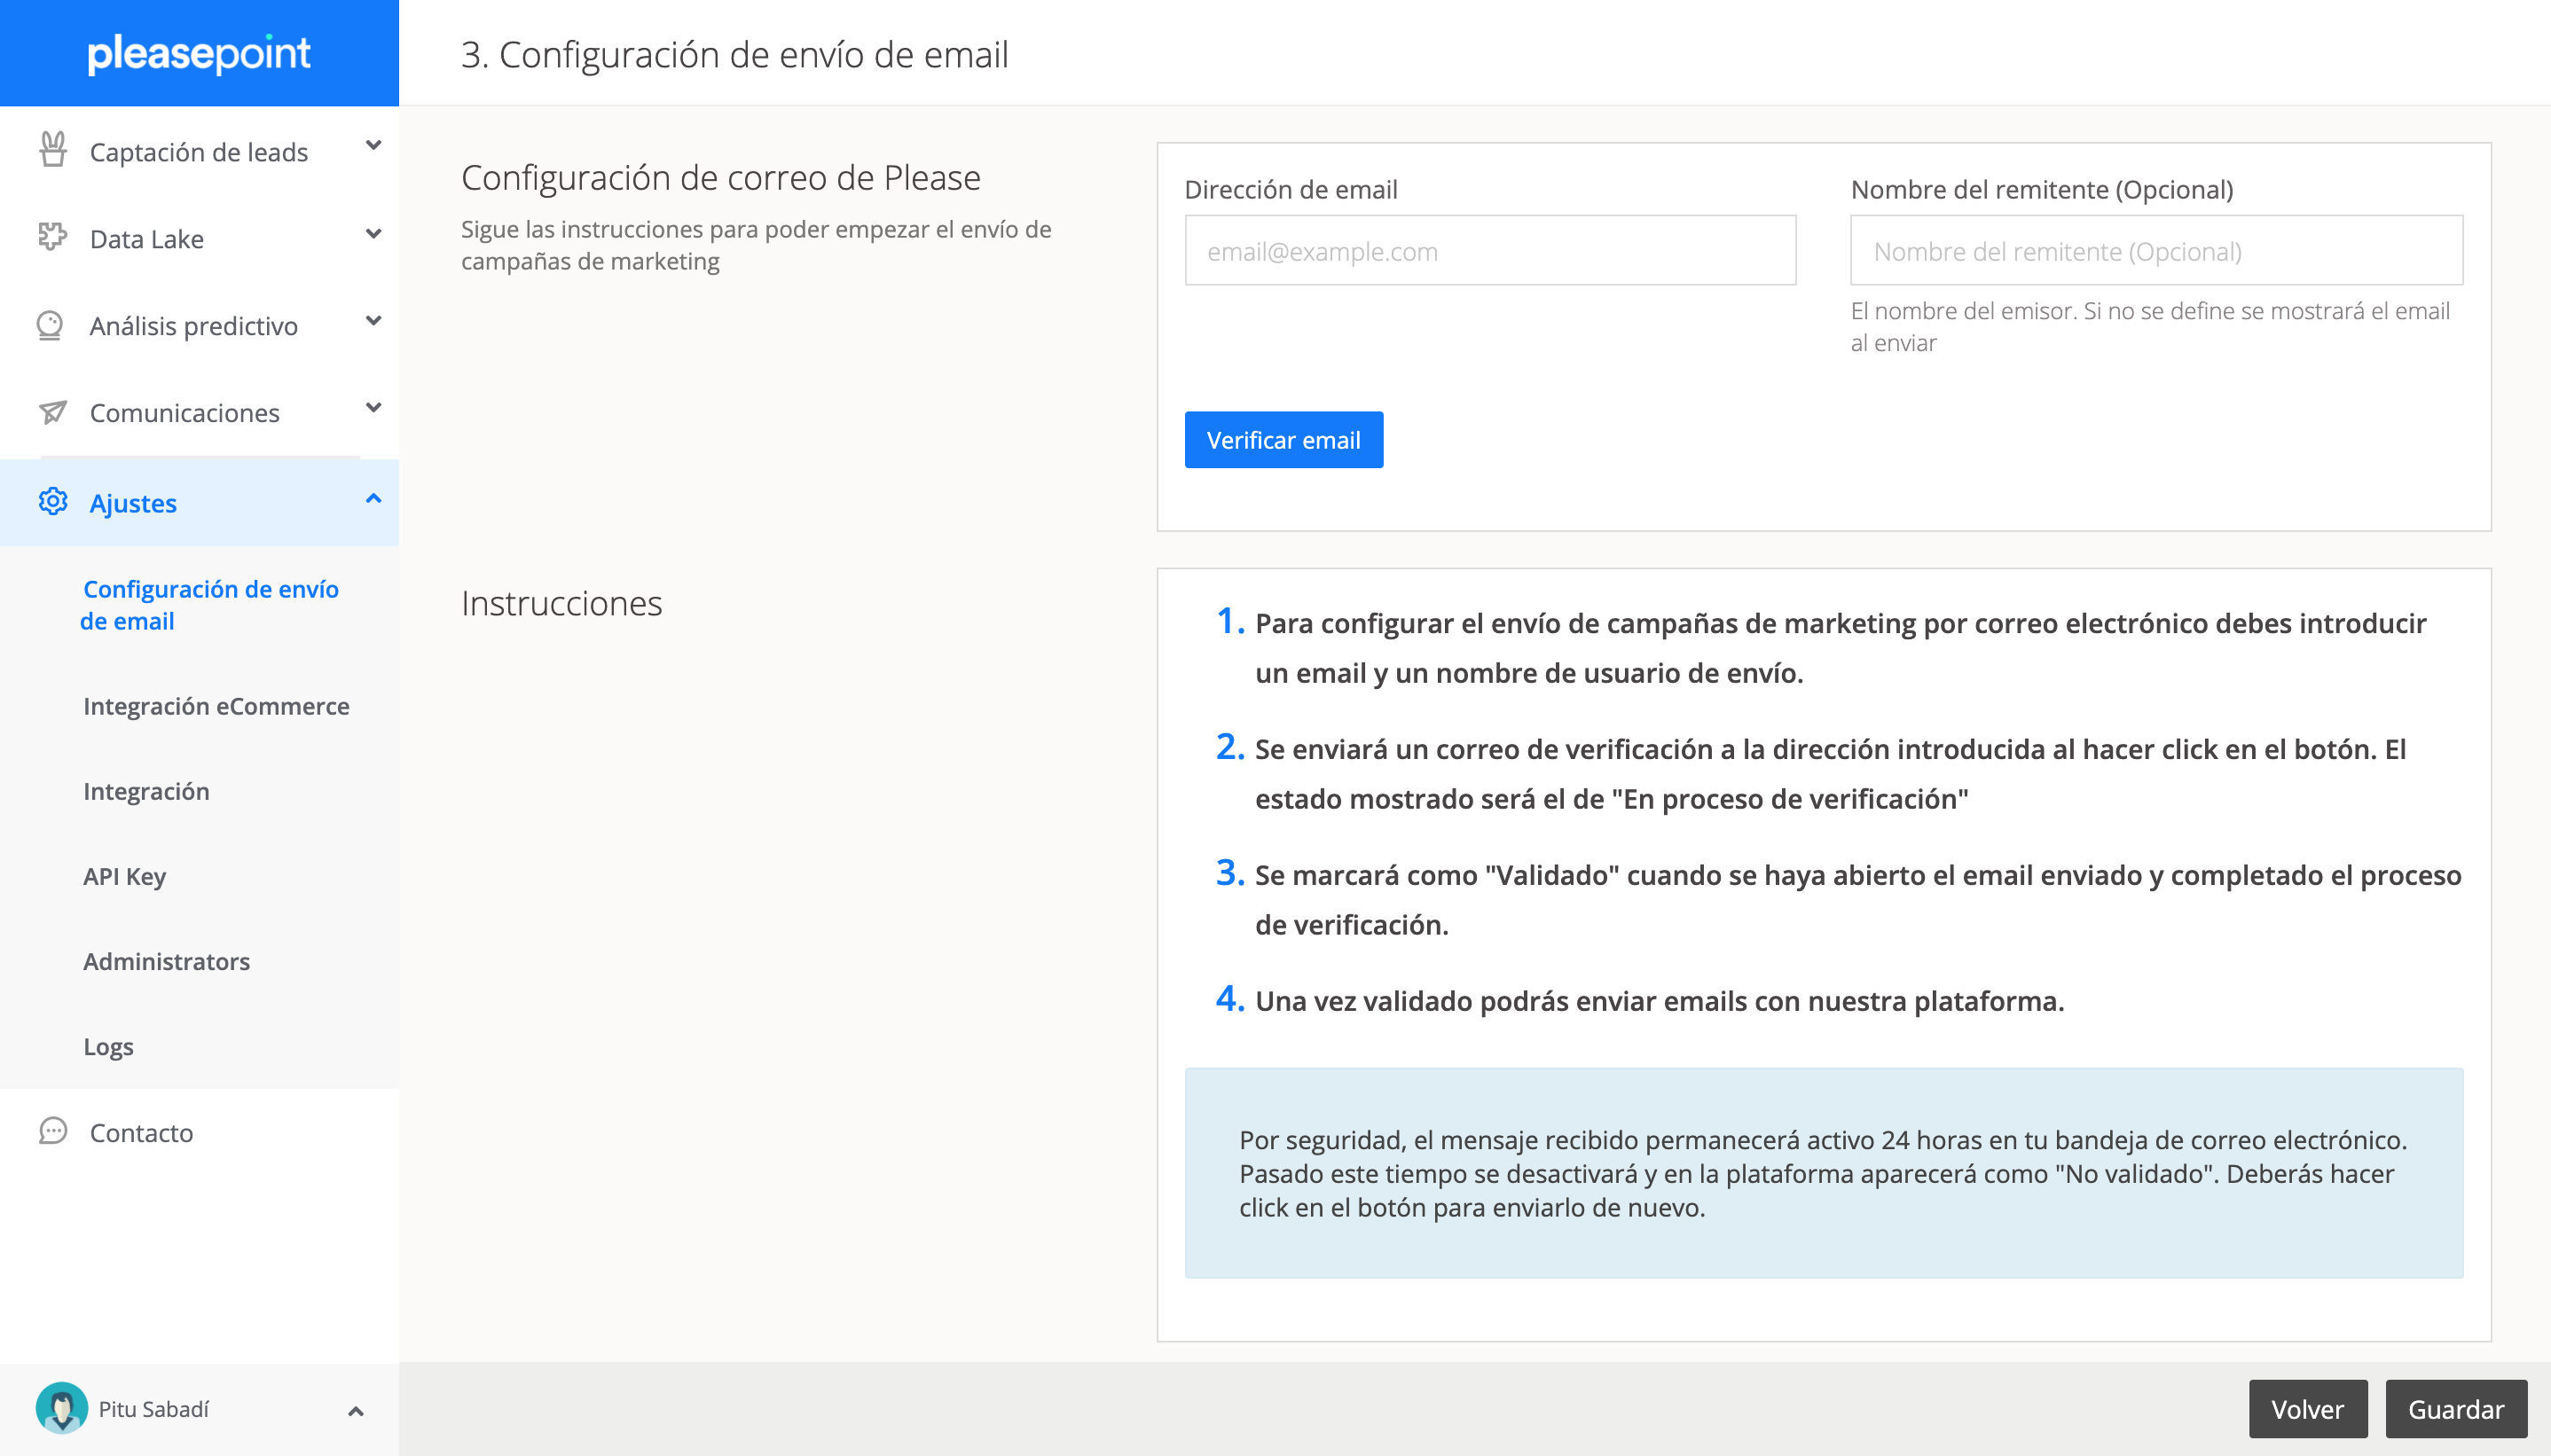Go to the API Key page
The height and width of the screenshot is (1456, 2551).
pos(124,876)
